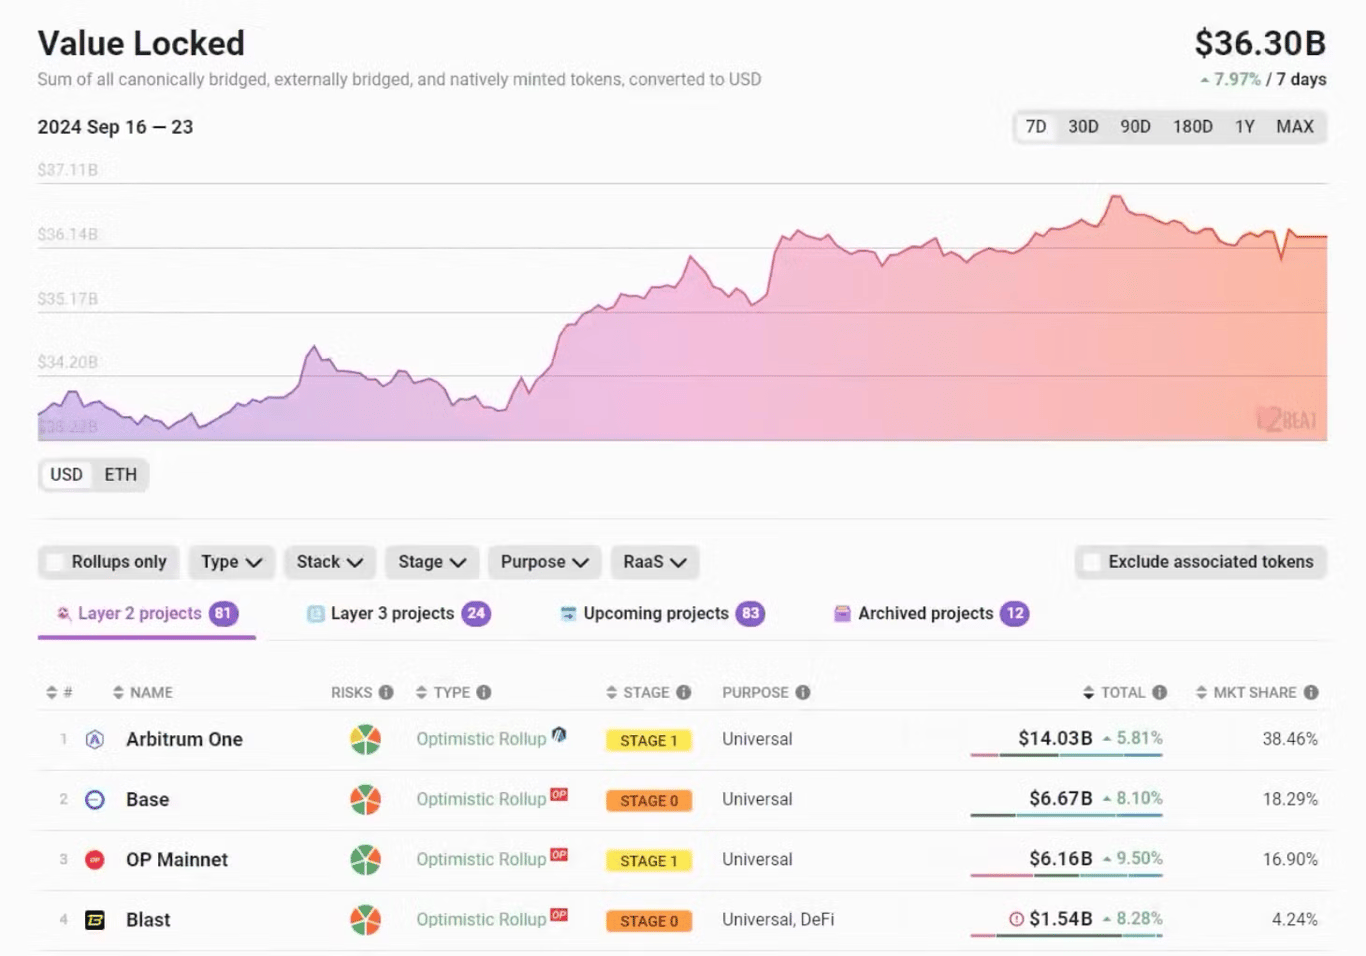
Task: Click the Layer 3 projects tab icon
Action: coord(316,614)
